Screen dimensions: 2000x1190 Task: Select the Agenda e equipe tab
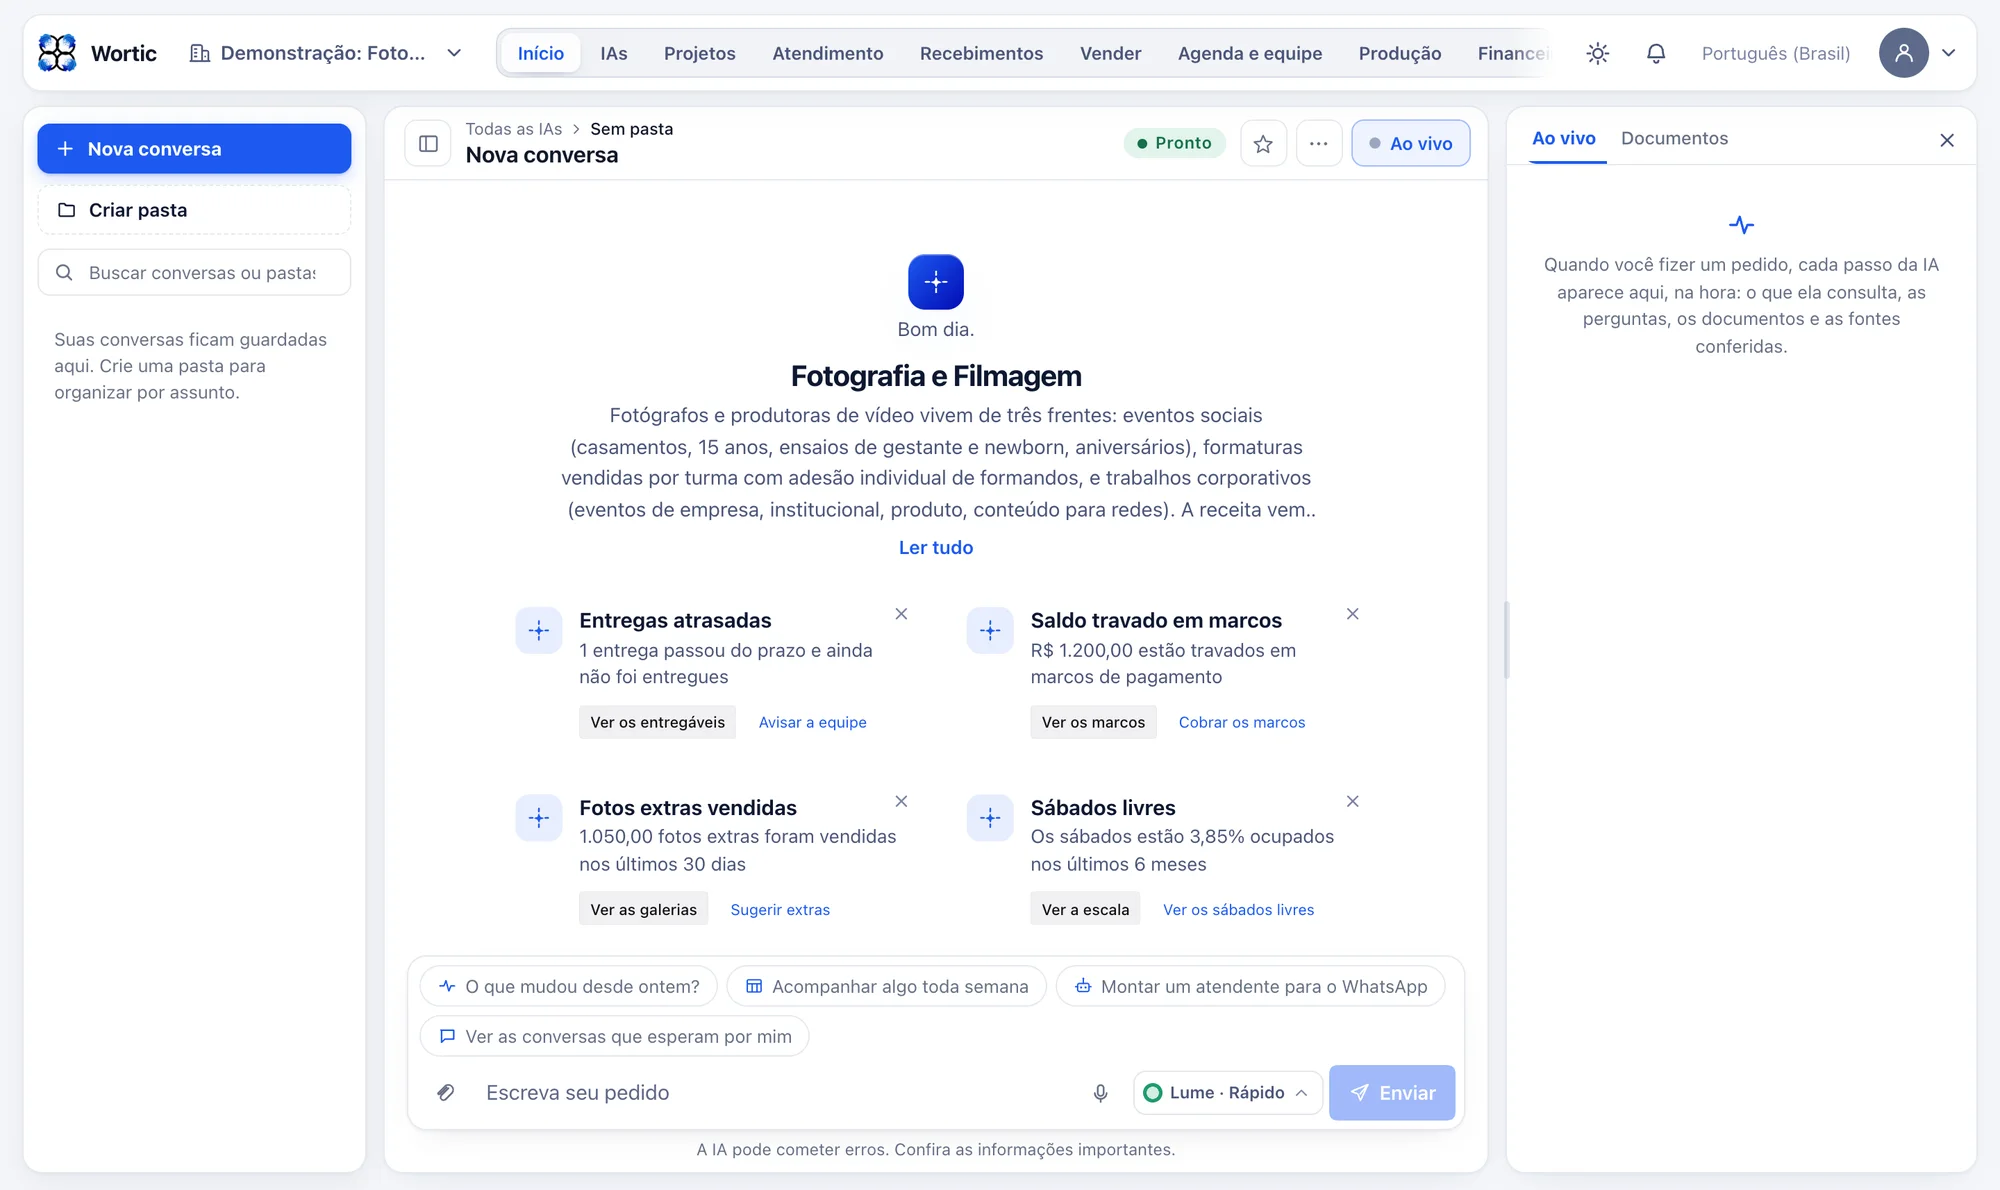[x=1249, y=53]
